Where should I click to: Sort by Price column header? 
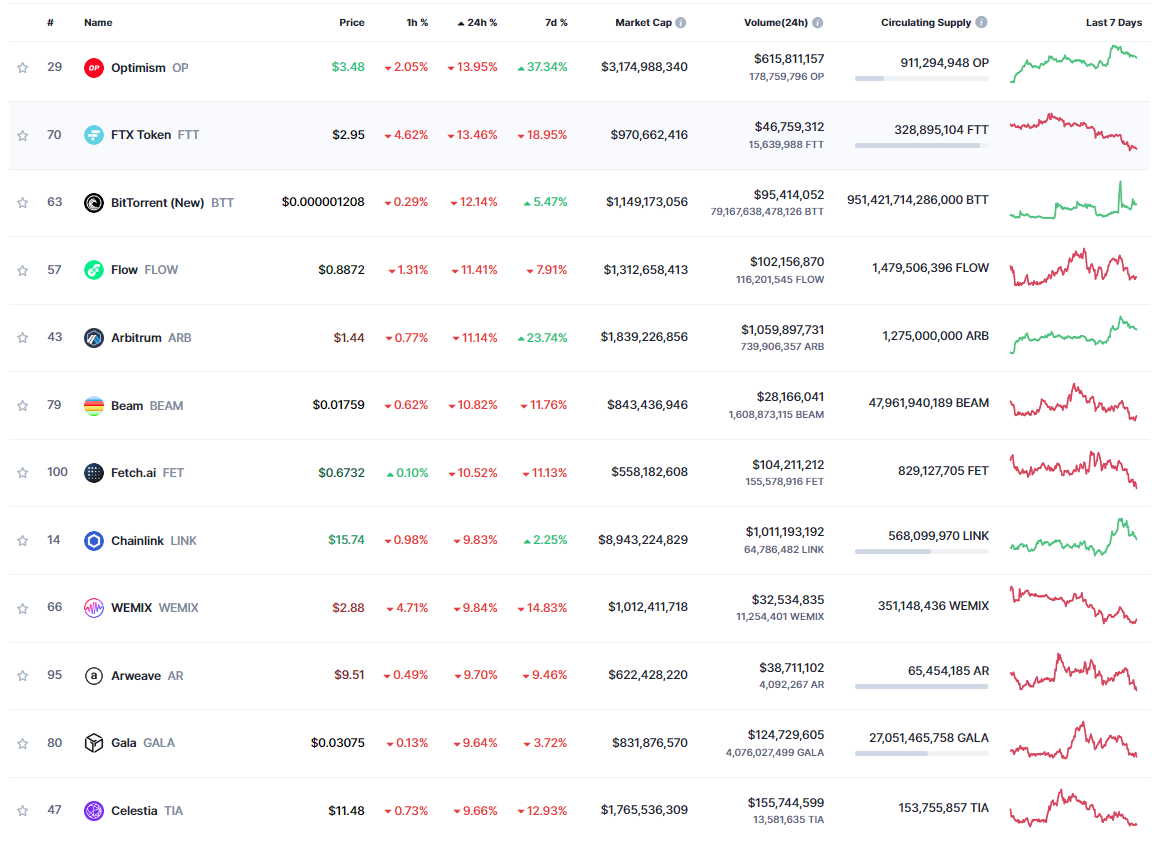click(352, 22)
